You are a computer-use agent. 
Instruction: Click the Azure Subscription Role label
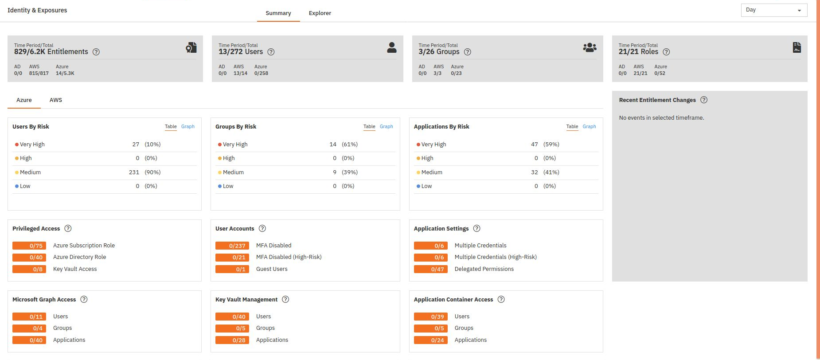point(84,245)
